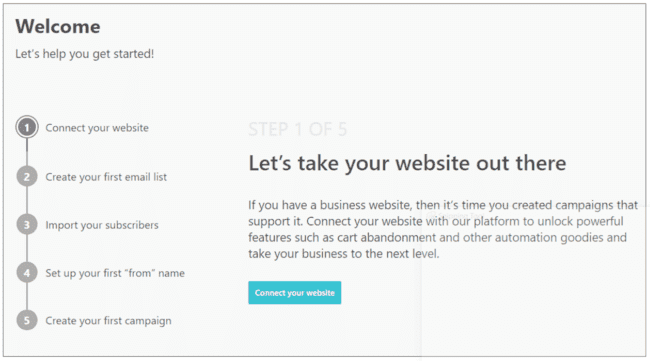
Task: Select the step 2 number circle
Action: click(27, 177)
